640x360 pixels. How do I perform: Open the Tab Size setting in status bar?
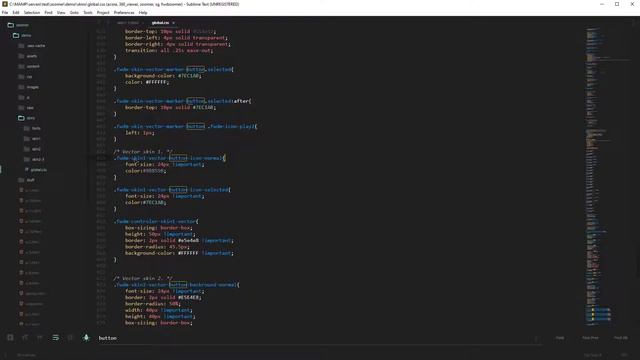(x=592, y=355)
